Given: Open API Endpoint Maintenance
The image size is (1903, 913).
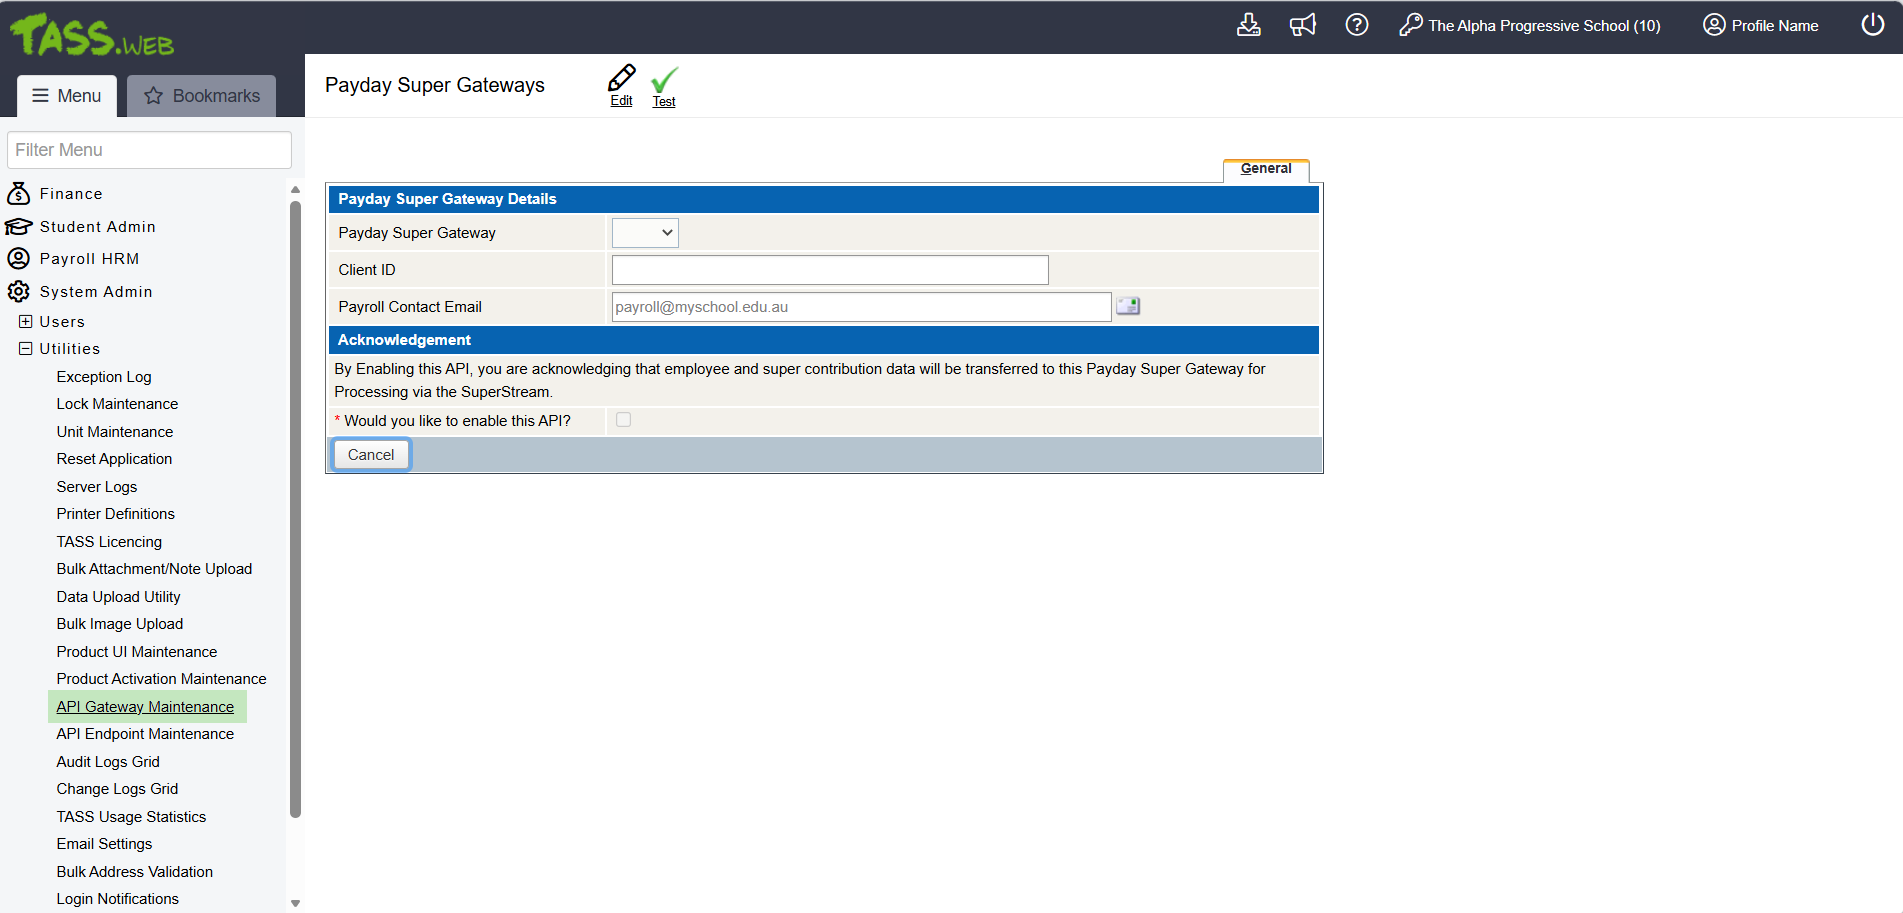Looking at the screenshot, I should [x=145, y=734].
